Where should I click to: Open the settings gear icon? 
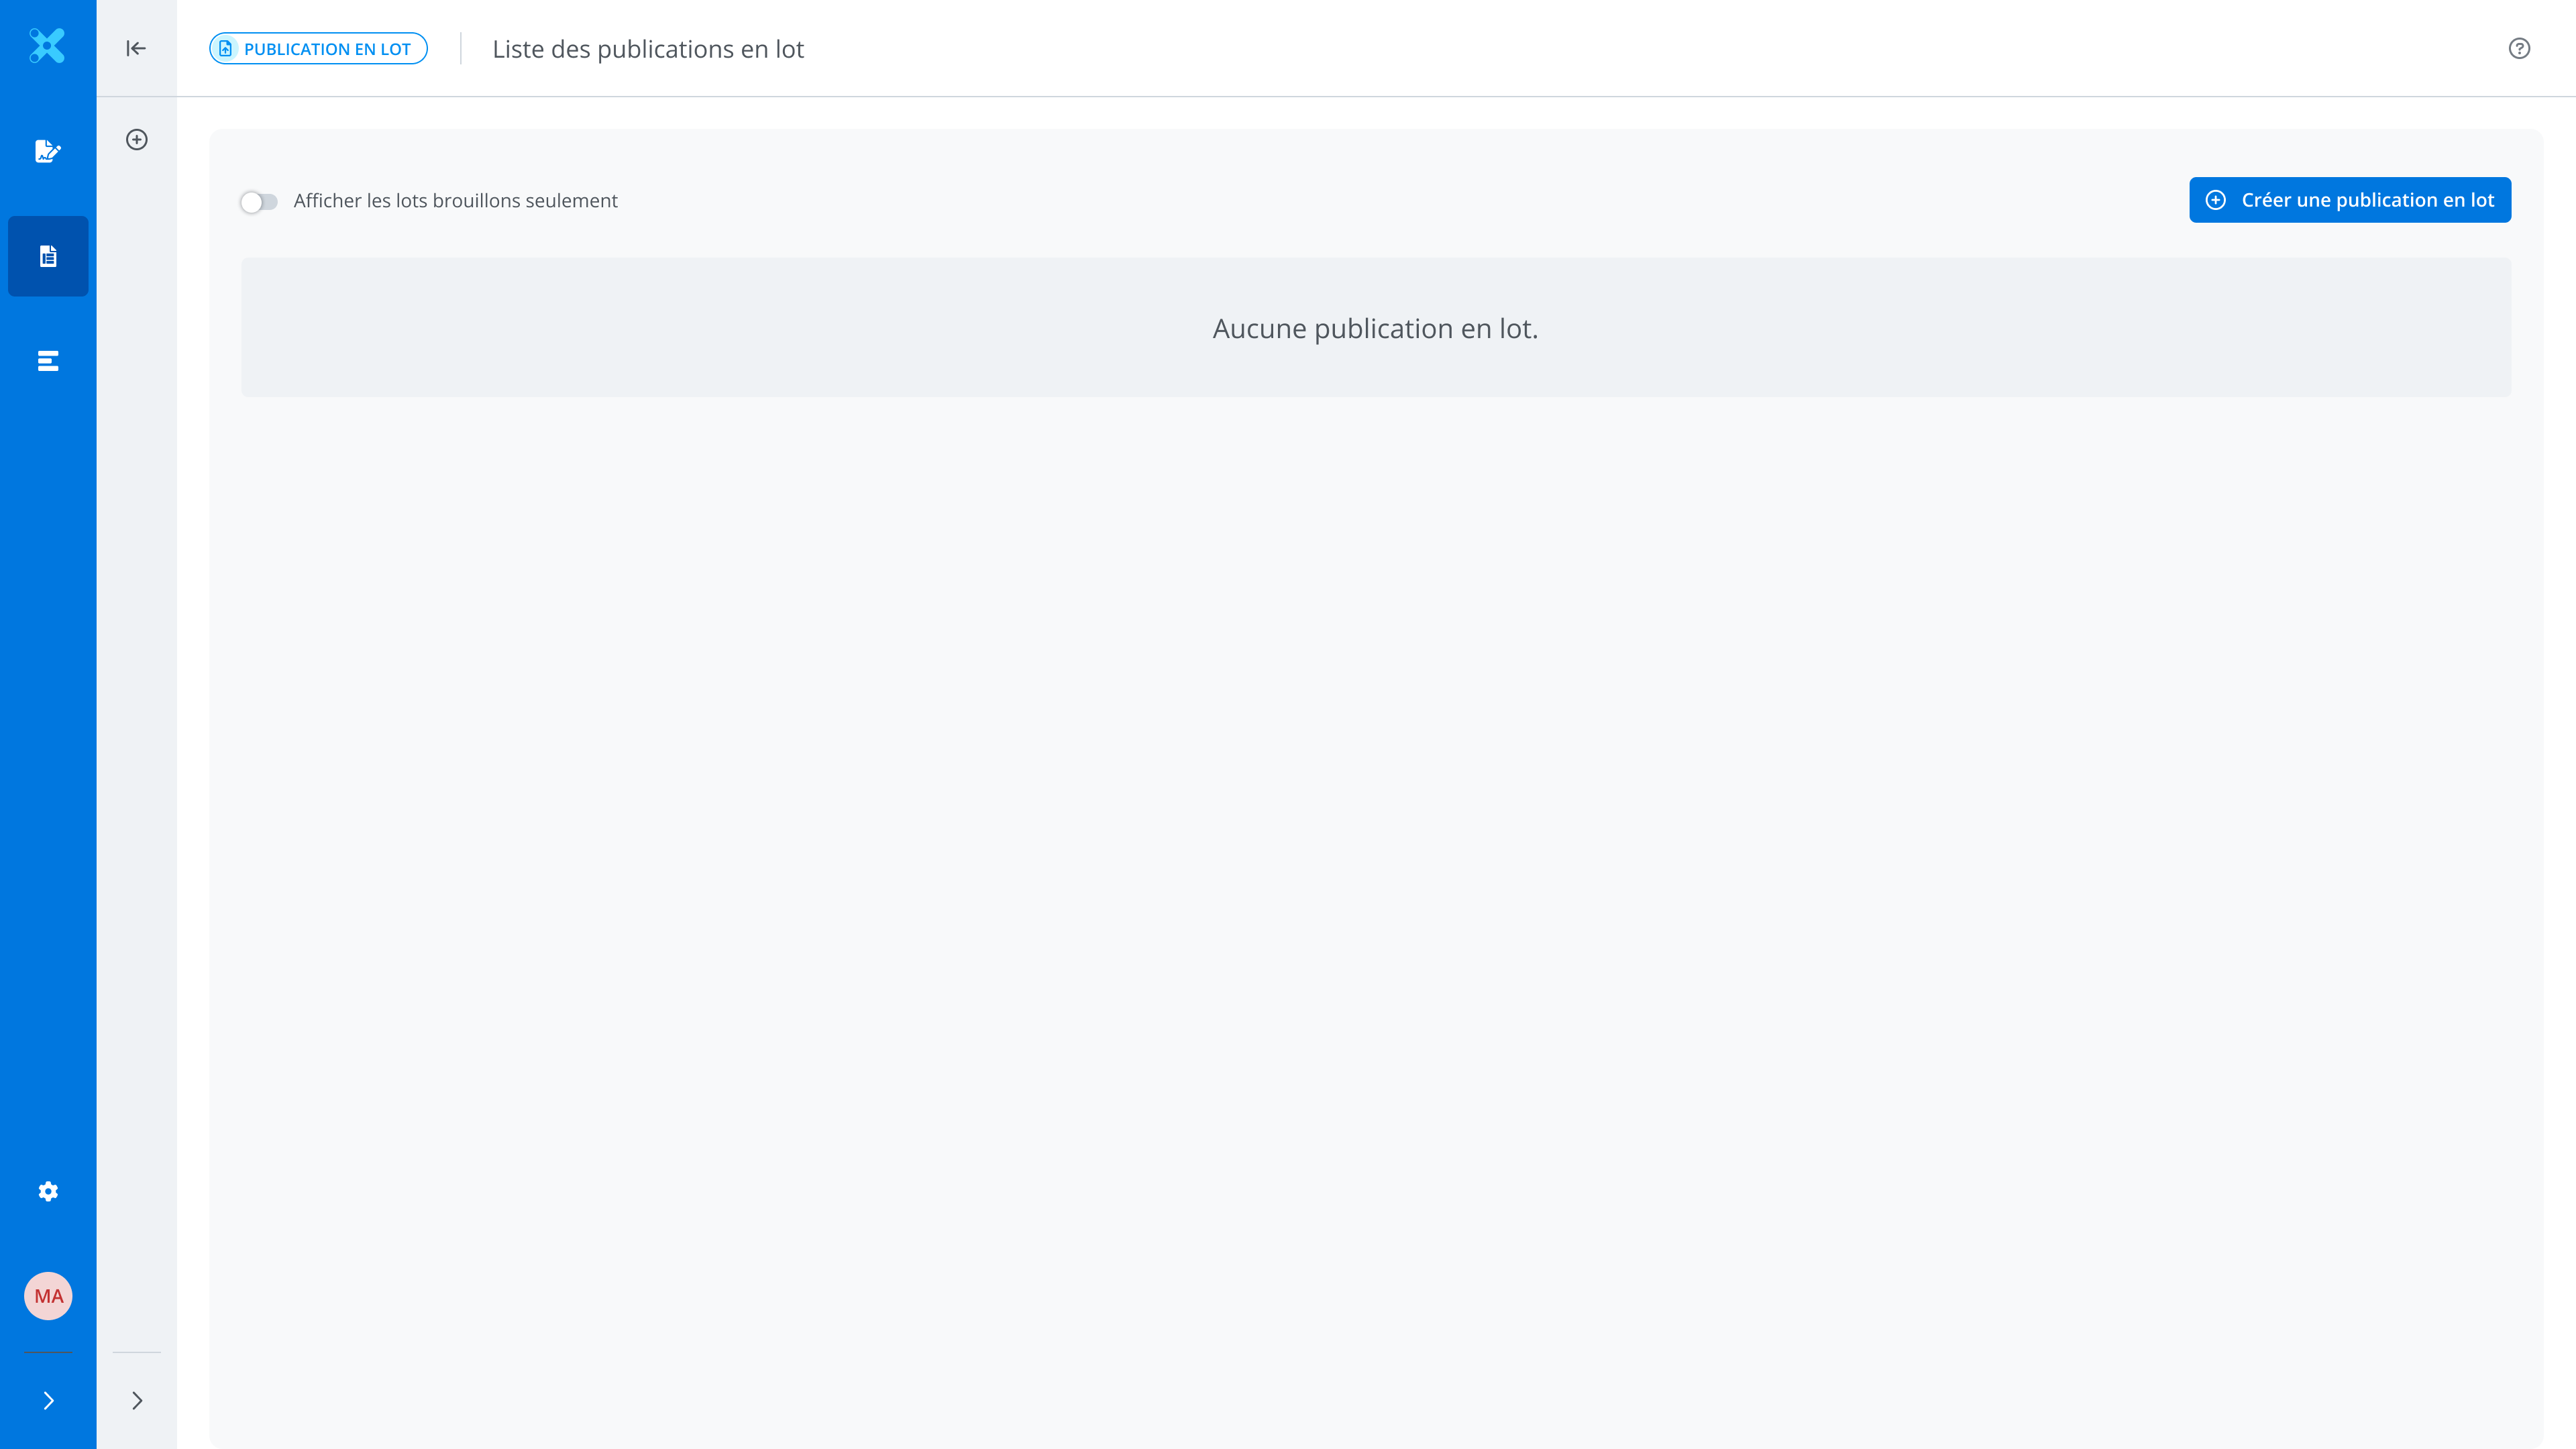(48, 1191)
